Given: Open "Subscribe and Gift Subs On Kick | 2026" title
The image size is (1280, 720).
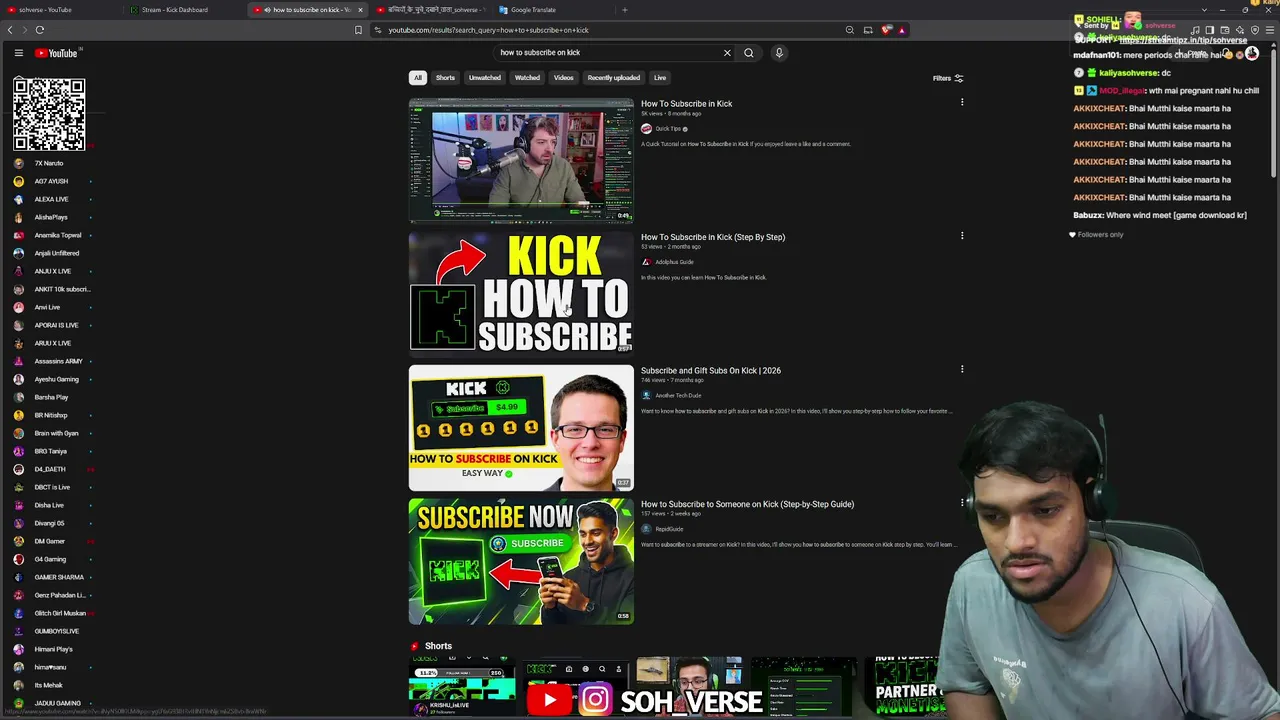Looking at the screenshot, I should coord(711,371).
